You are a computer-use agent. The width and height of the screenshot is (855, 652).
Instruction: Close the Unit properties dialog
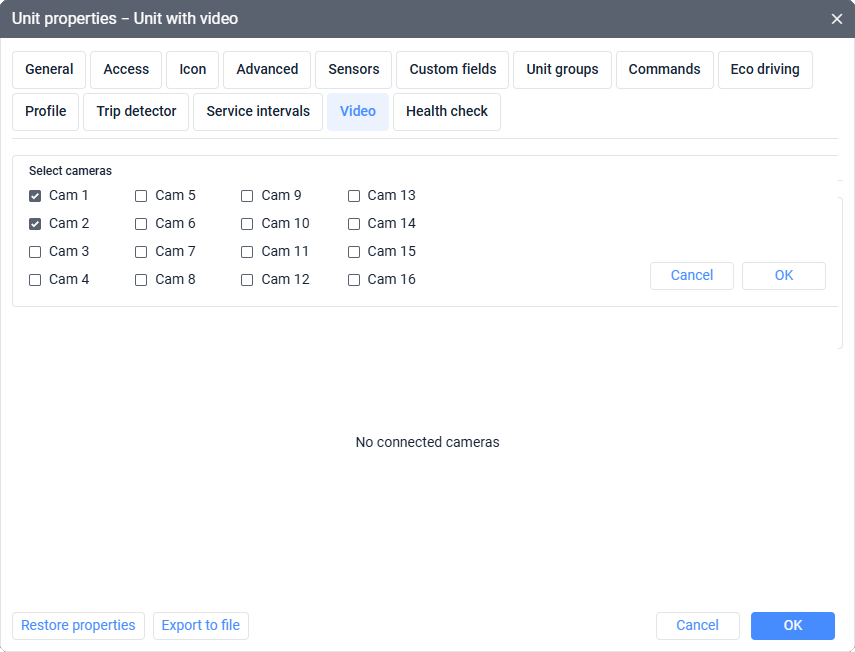tap(837, 19)
